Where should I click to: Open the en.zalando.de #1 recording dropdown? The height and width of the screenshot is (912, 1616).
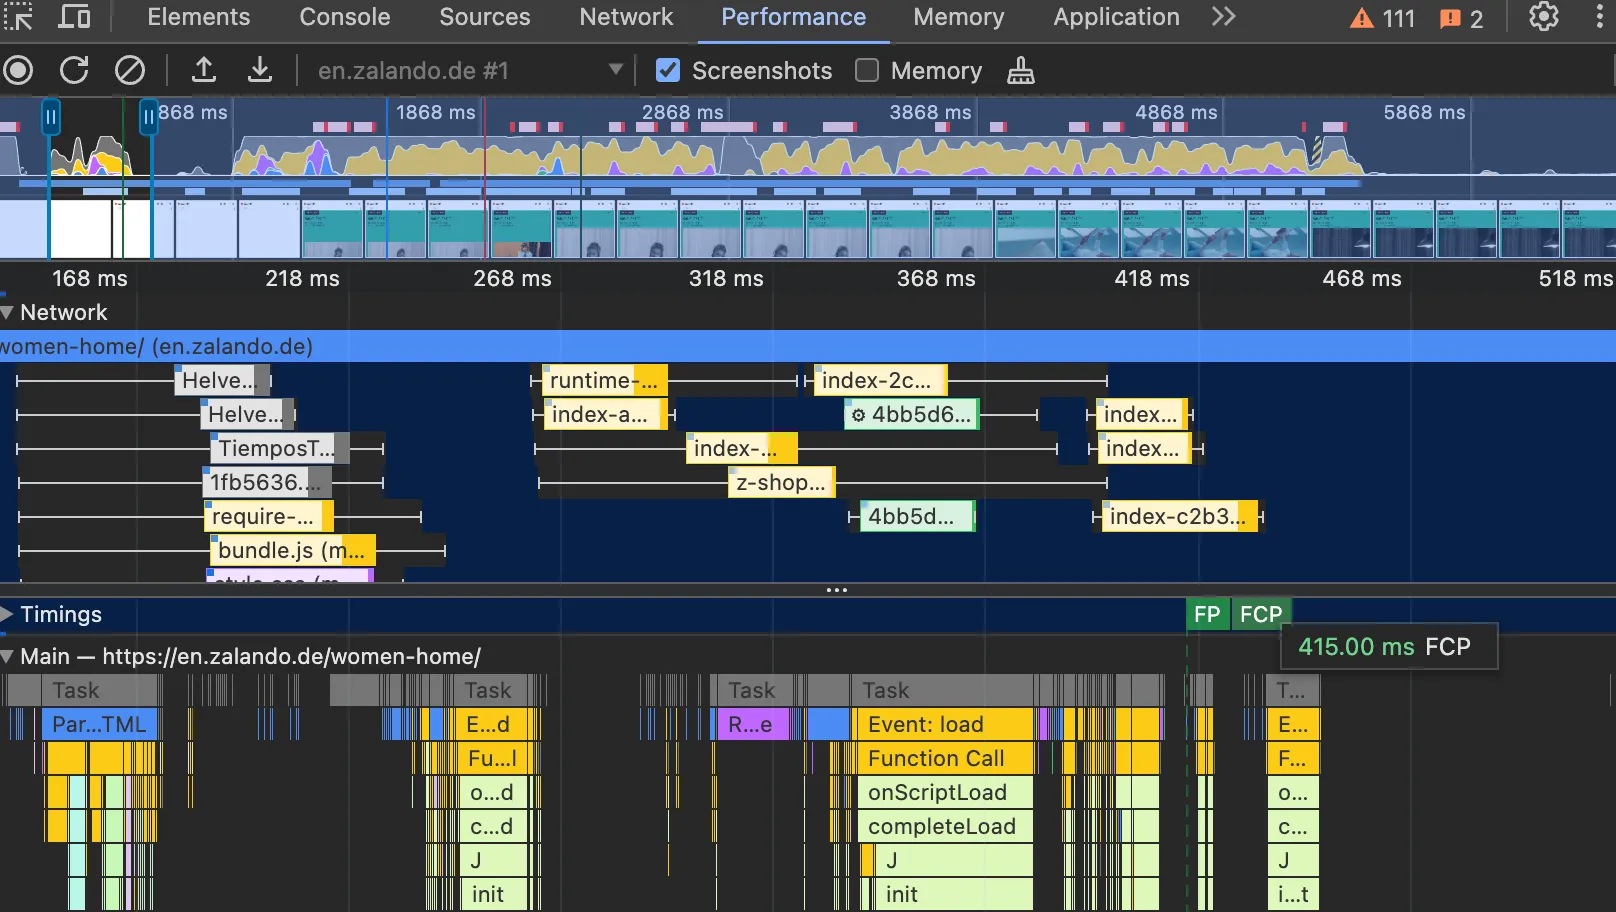[x=470, y=71]
